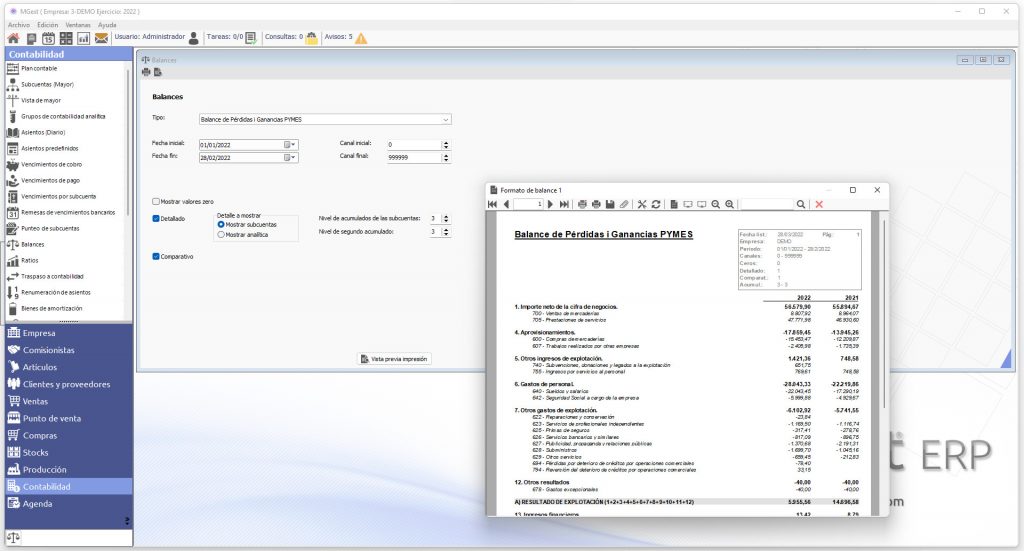Expand more modules chevron at sidebar bottom

127,520
